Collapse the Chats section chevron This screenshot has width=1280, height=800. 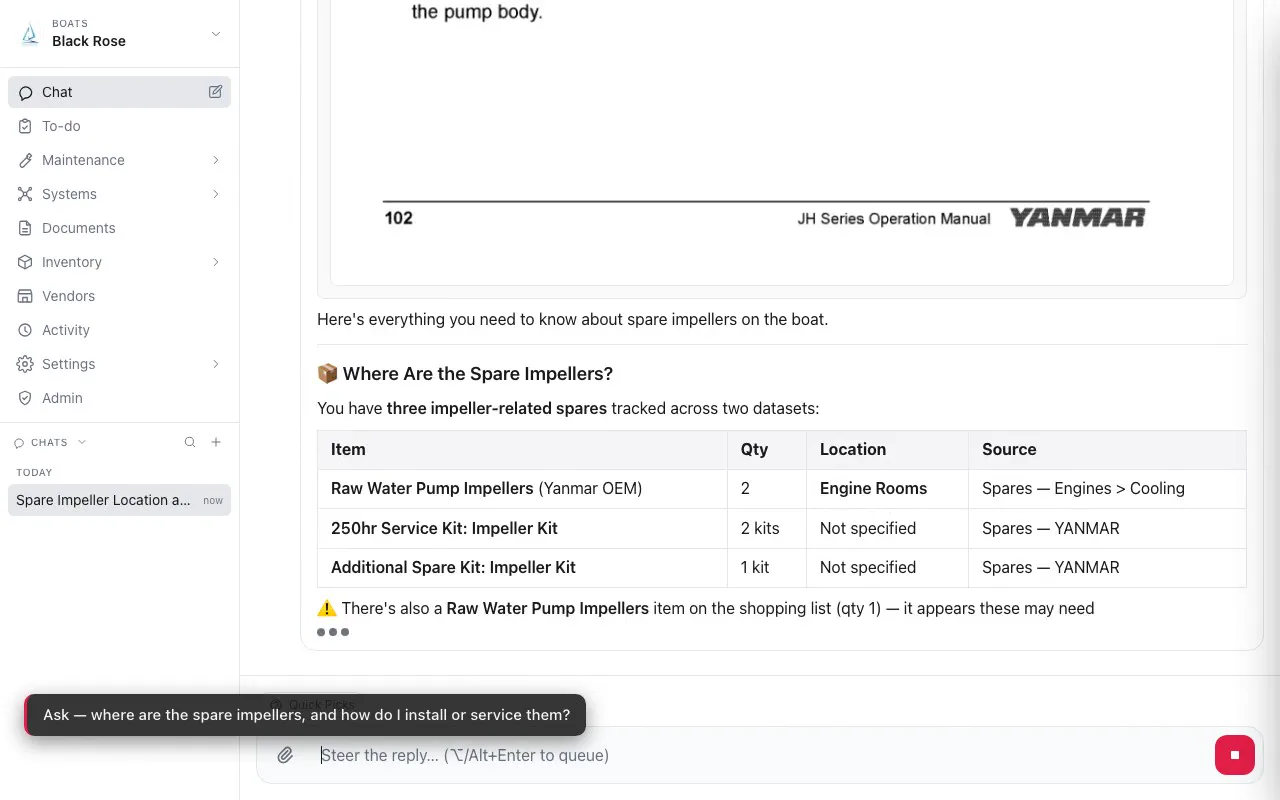[82, 442]
